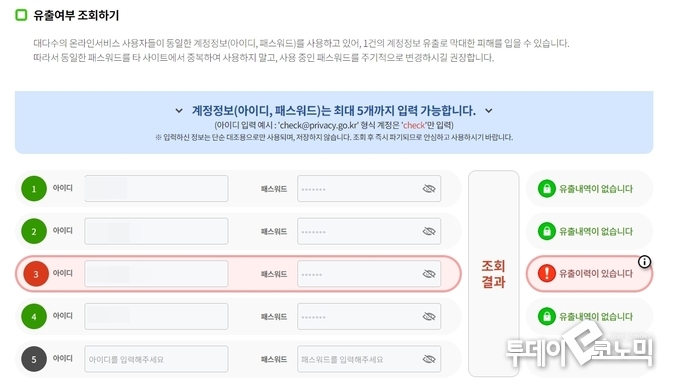Click the green lock icon in row 1 result
Viewport: 680px width, 392px height.
point(547,189)
